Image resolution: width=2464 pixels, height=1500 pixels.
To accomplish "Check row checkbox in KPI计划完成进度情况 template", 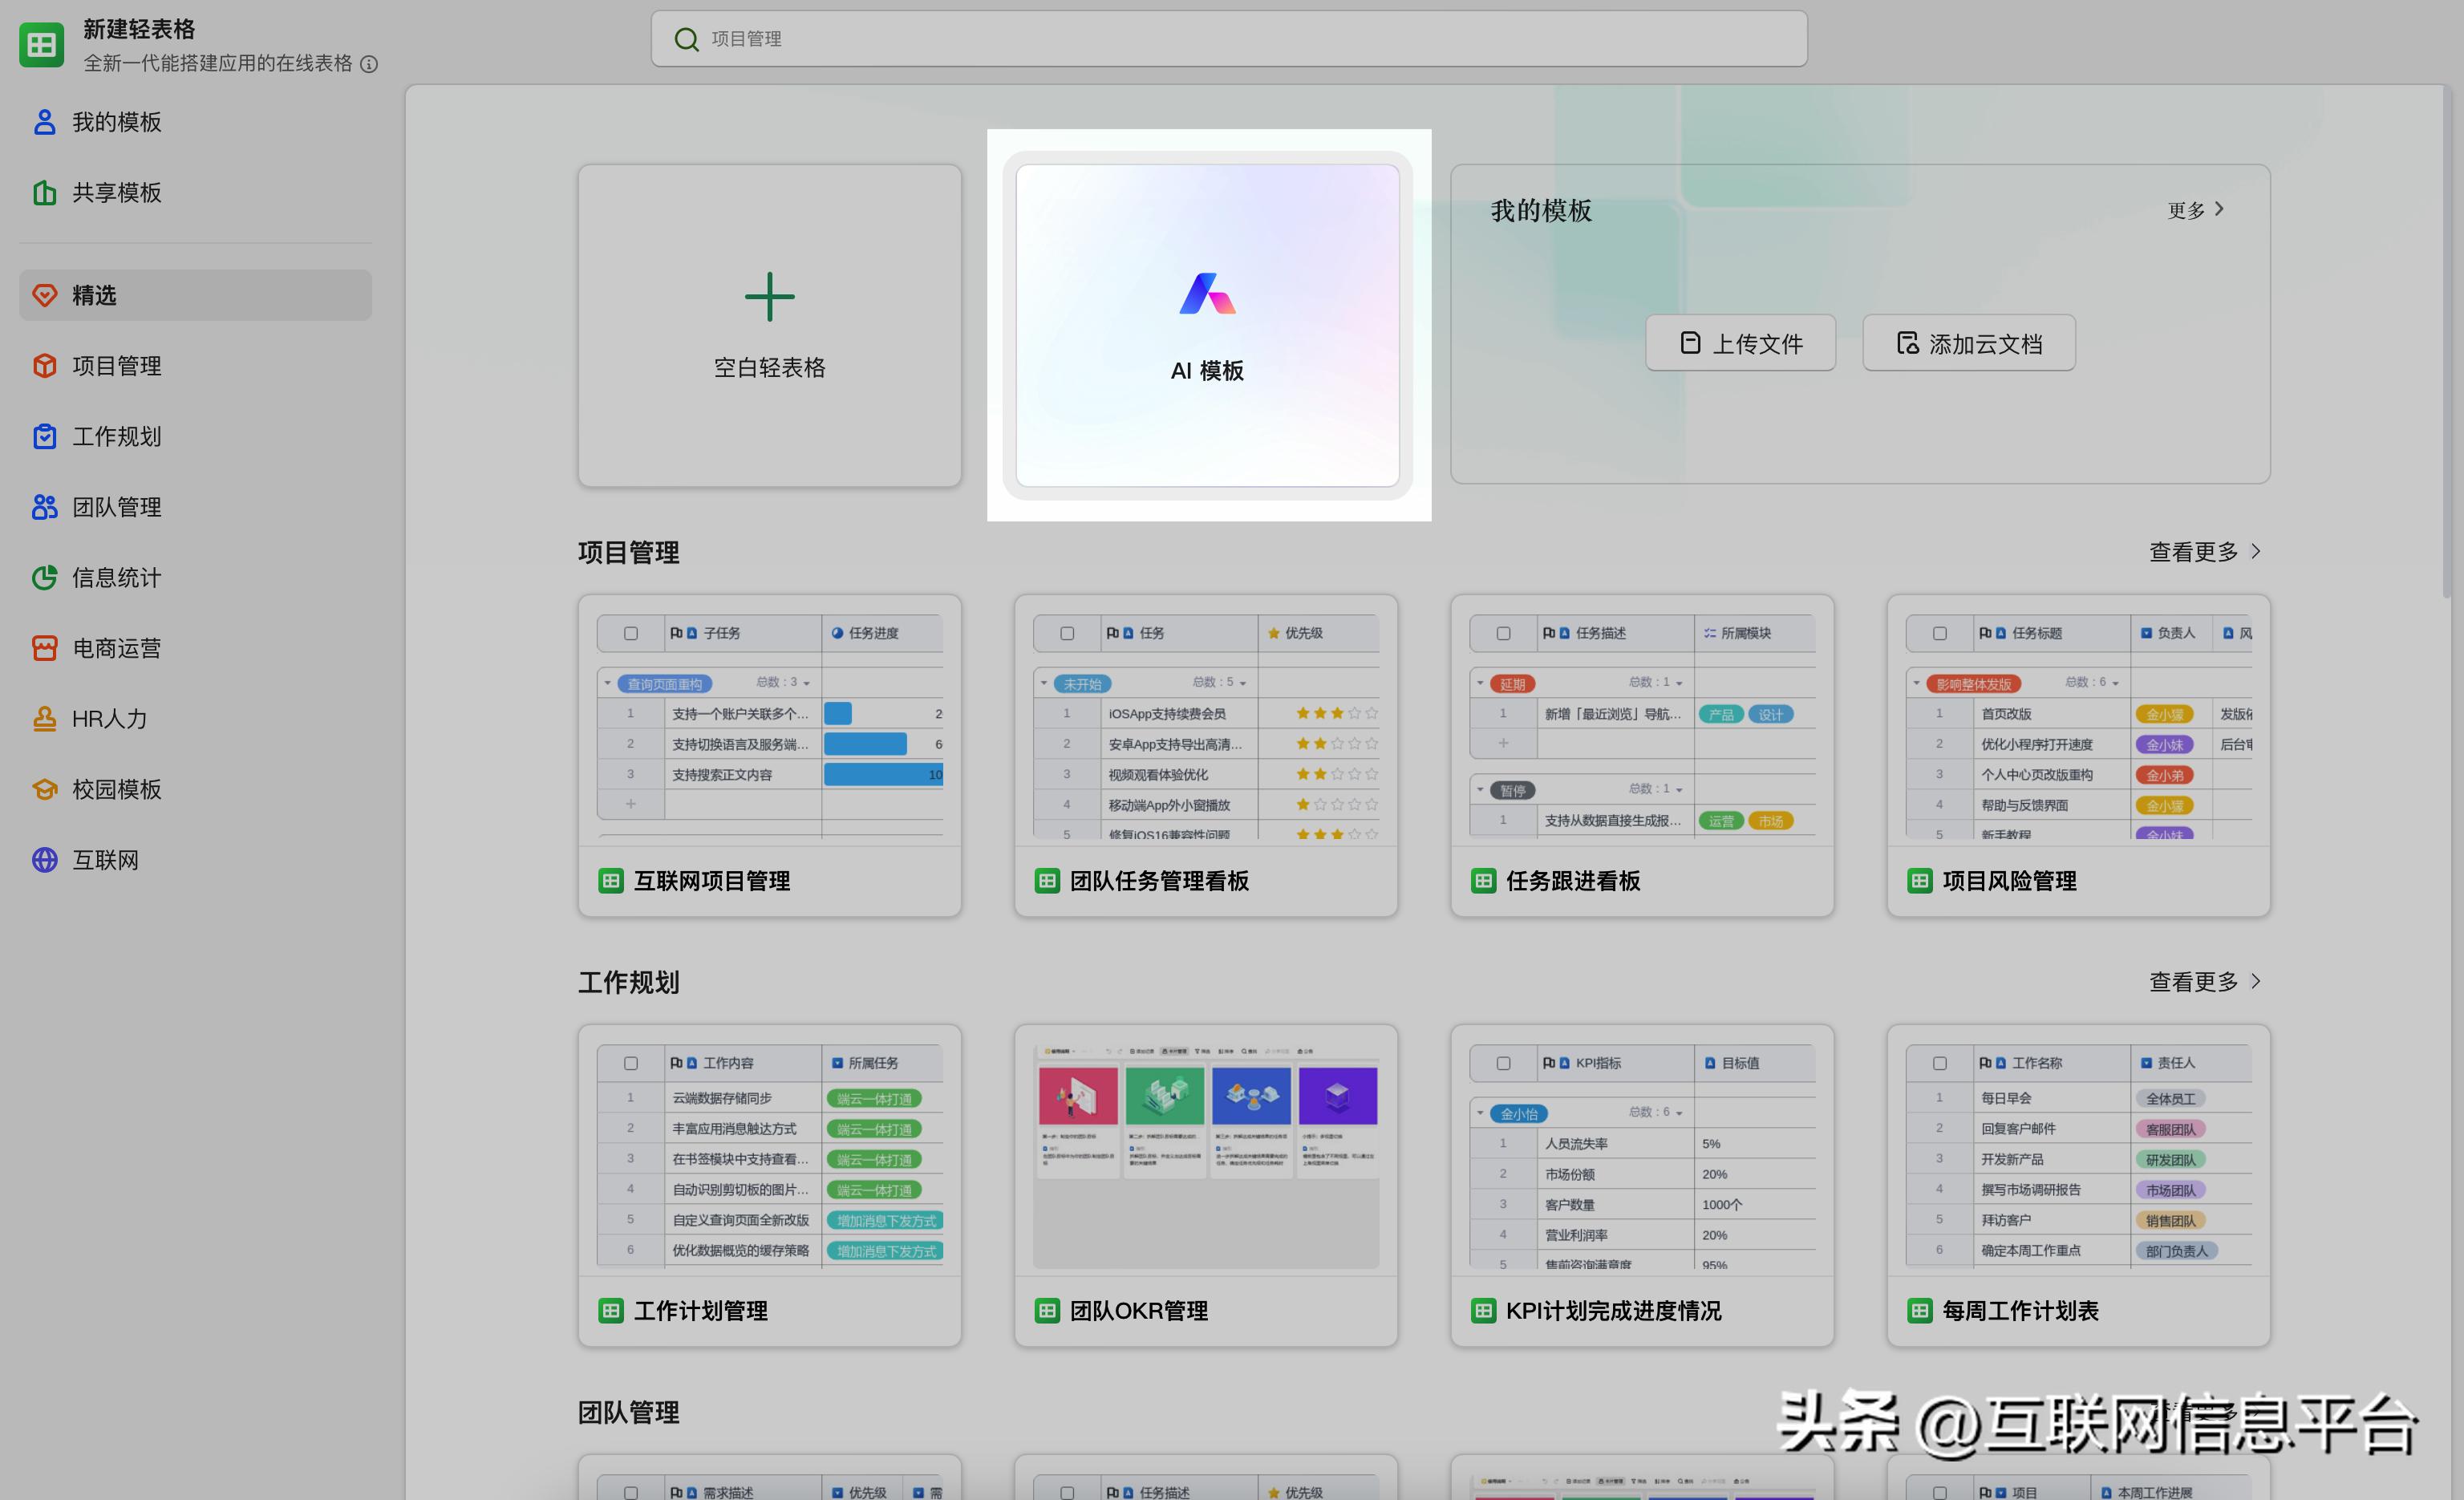I will tap(1503, 1063).
